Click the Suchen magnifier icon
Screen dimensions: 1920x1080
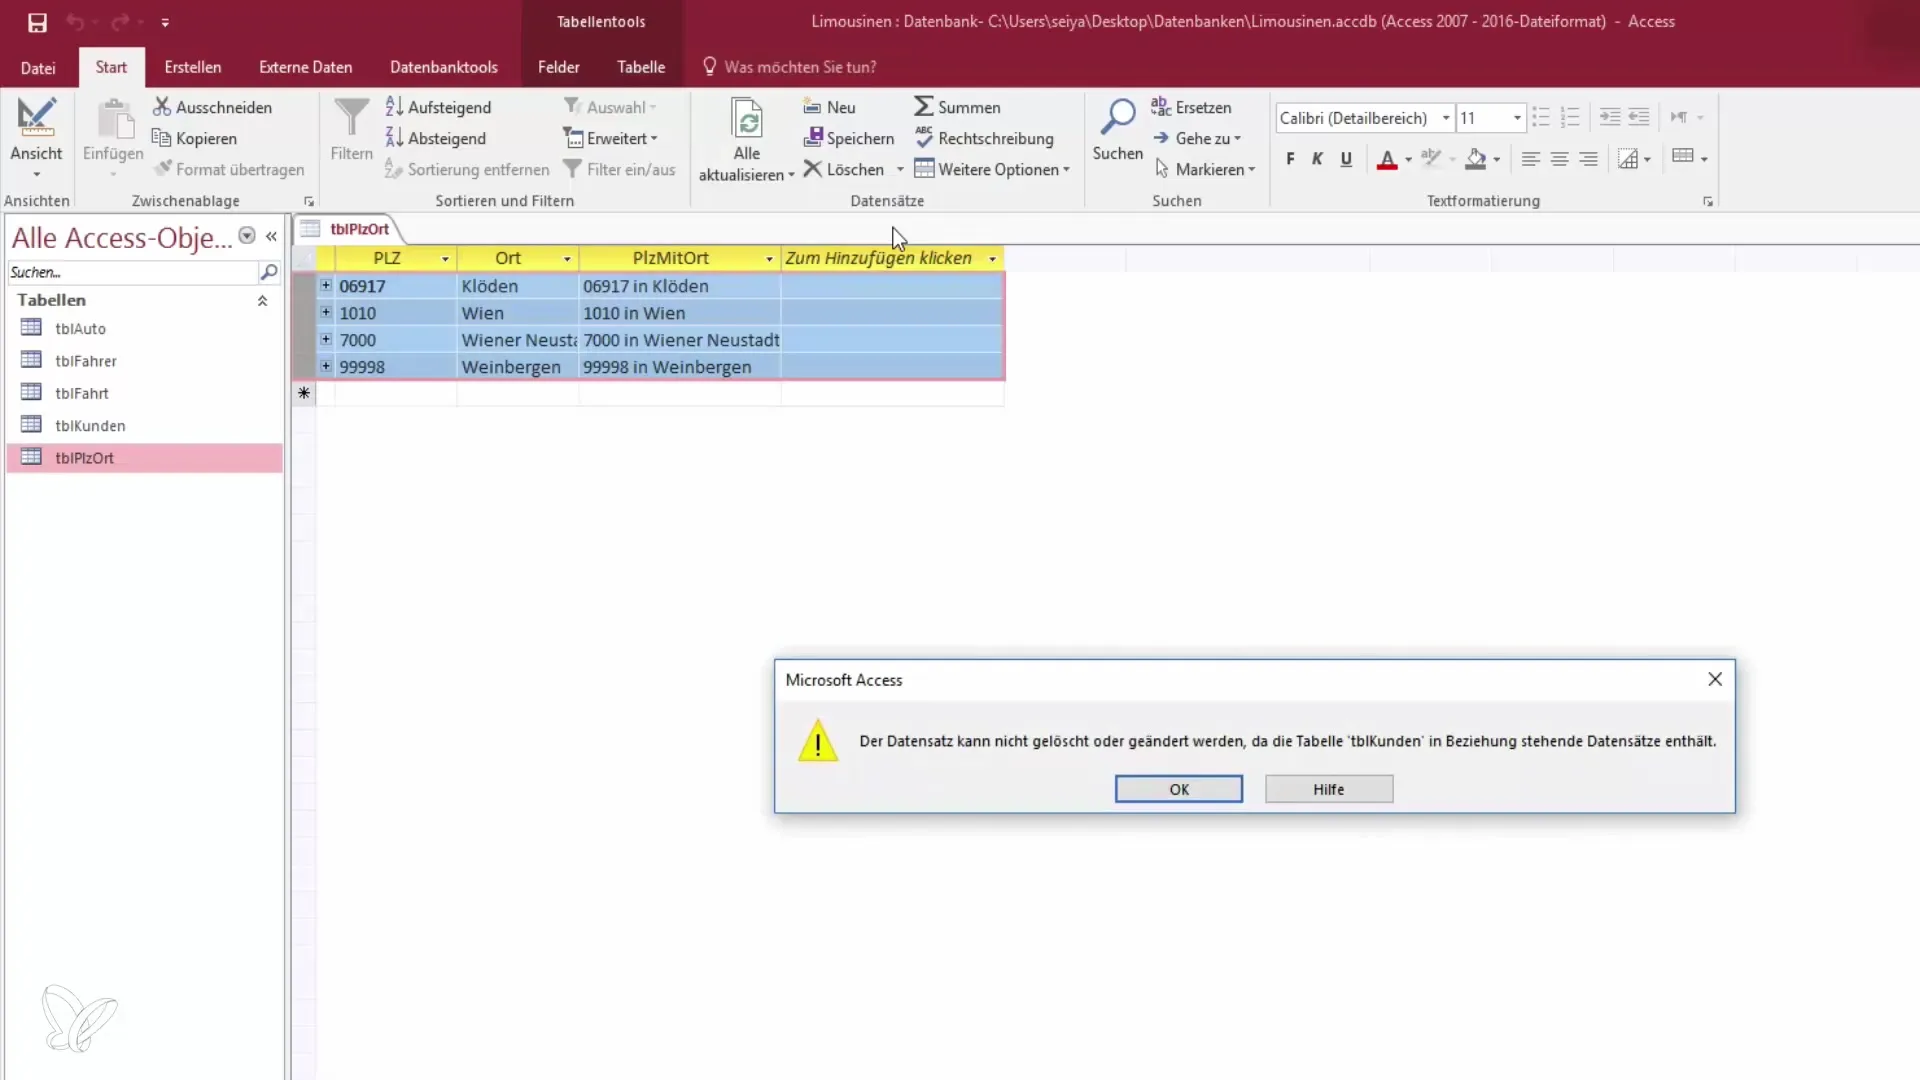(x=1117, y=117)
